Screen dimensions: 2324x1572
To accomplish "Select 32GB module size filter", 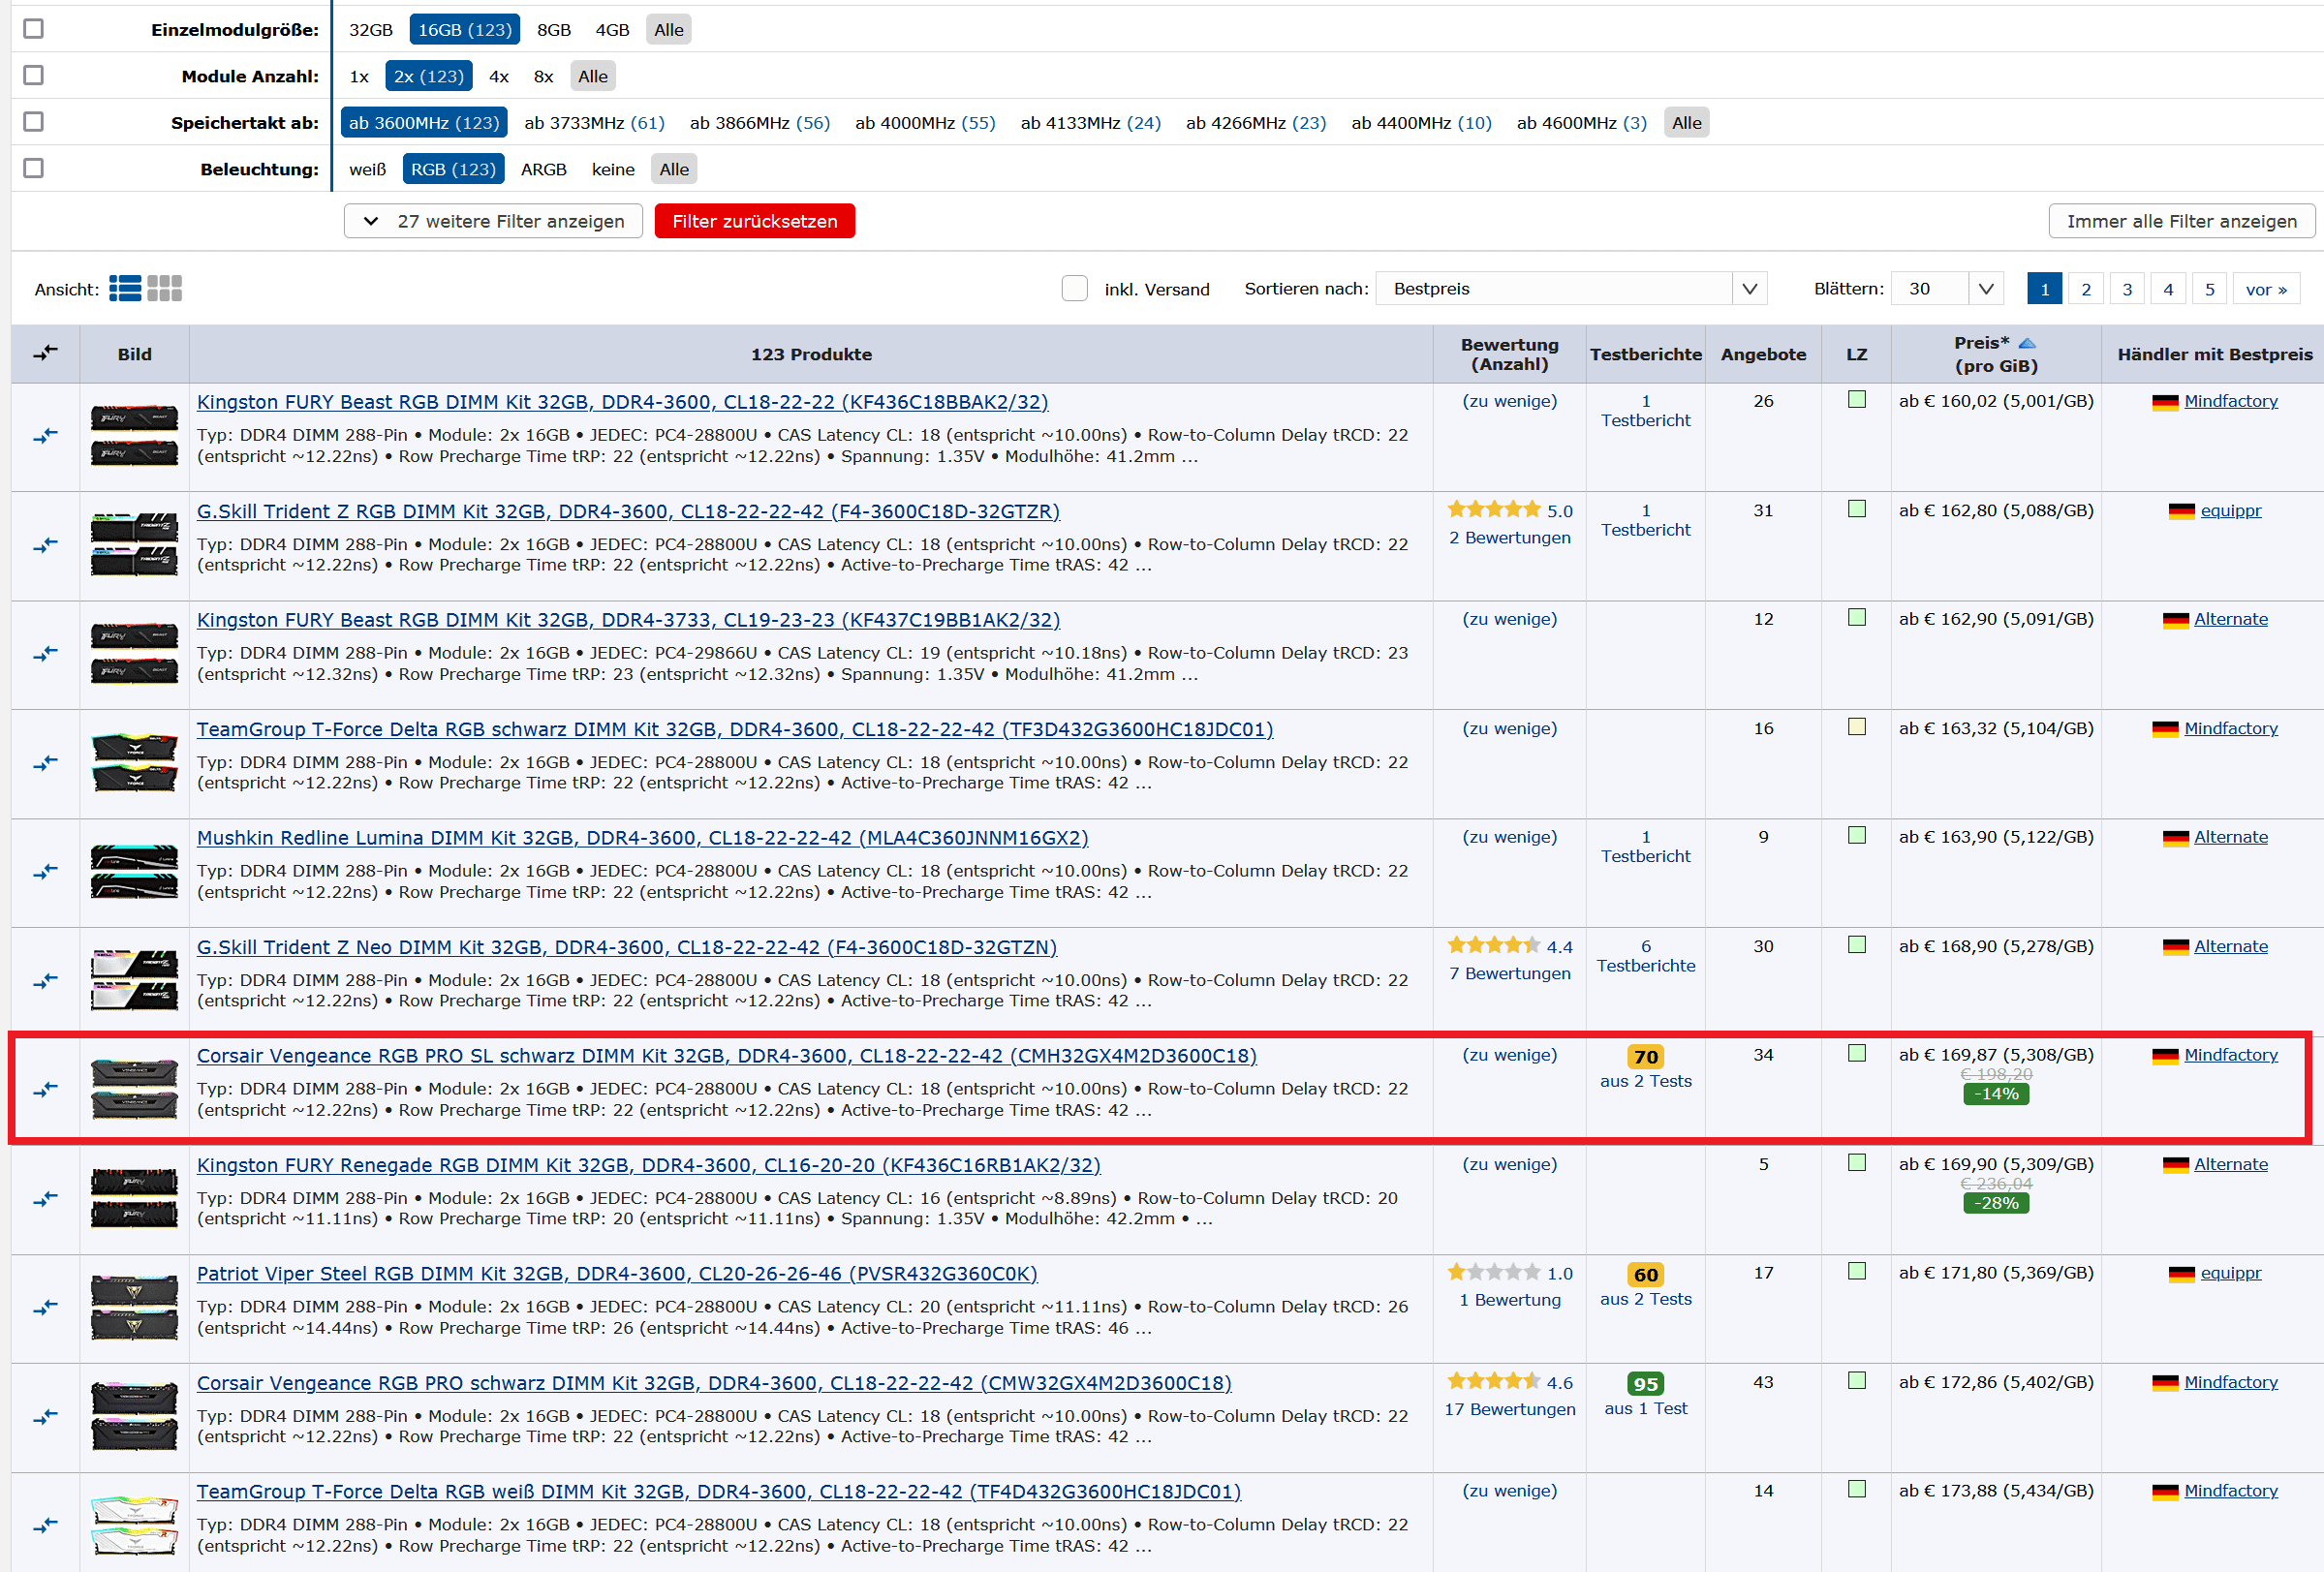I will pos(371,30).
